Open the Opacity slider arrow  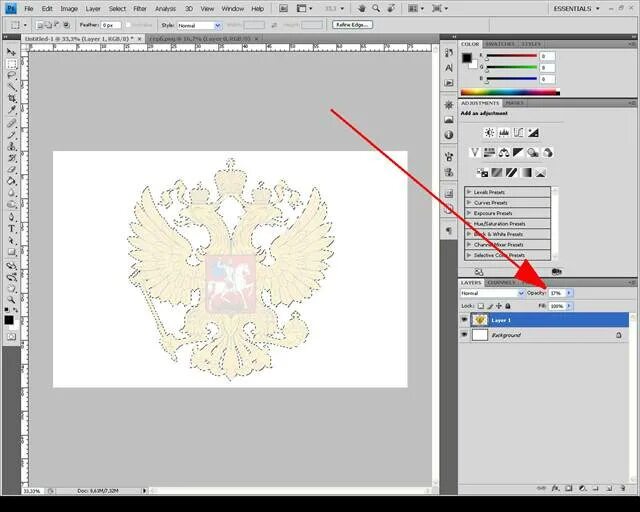[569, 293]
